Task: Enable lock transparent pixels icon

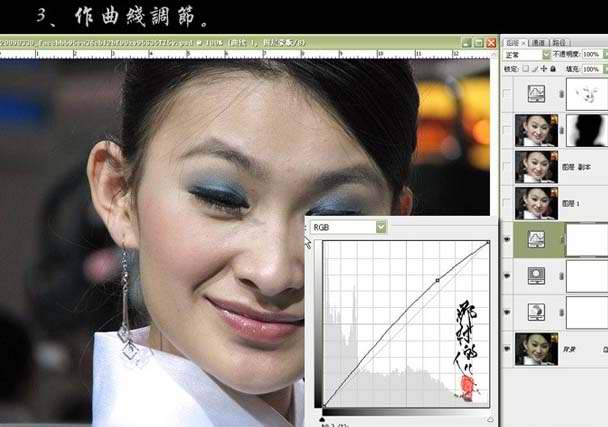Action: pos(525,69)
